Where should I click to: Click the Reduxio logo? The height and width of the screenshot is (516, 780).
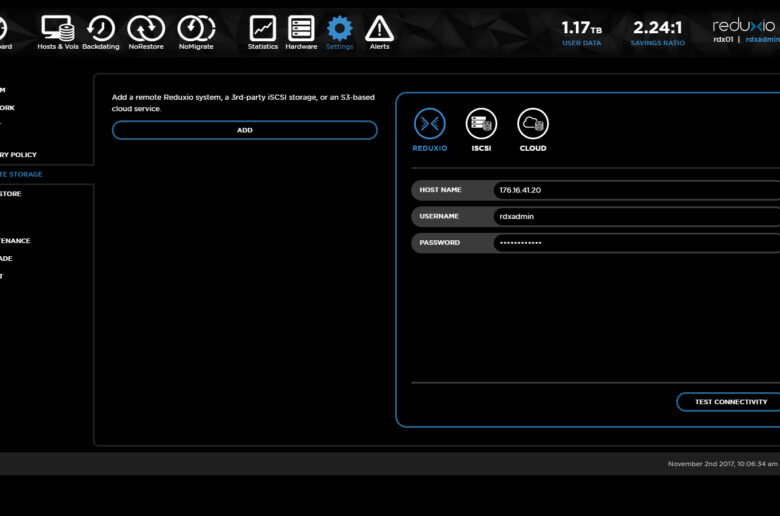coord(744,25)
